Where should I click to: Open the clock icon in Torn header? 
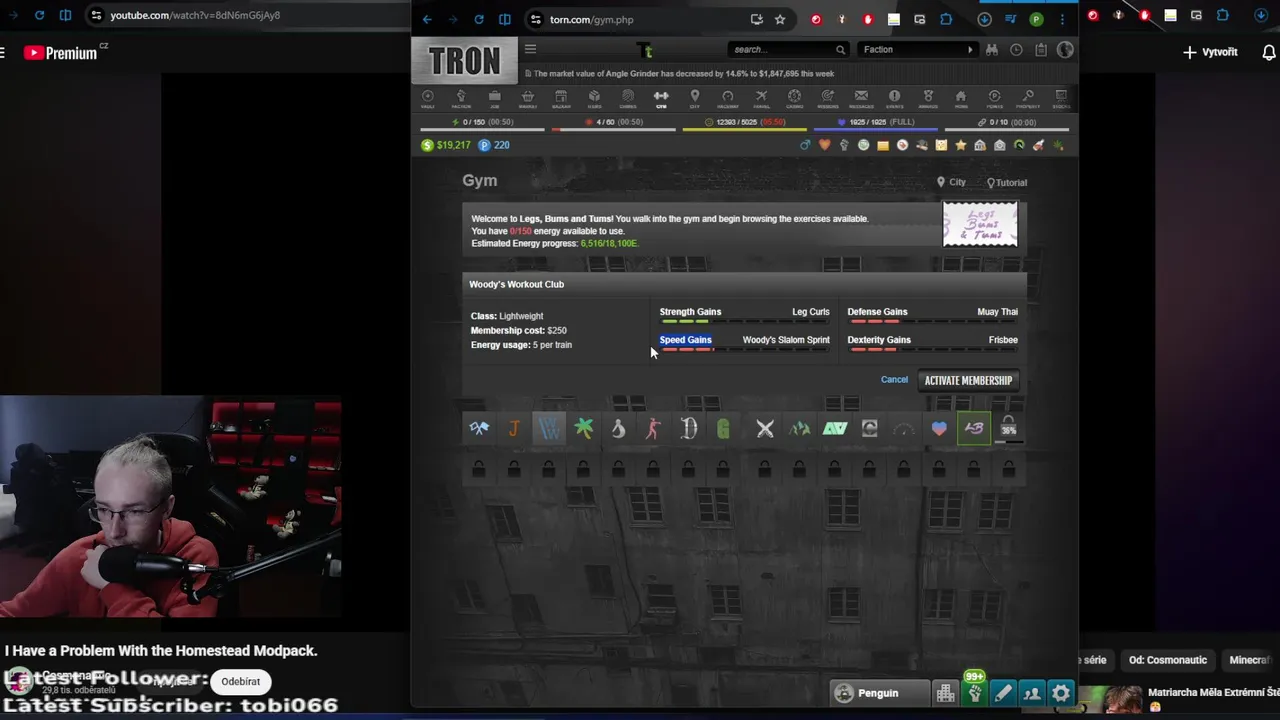click(1016, 50)
